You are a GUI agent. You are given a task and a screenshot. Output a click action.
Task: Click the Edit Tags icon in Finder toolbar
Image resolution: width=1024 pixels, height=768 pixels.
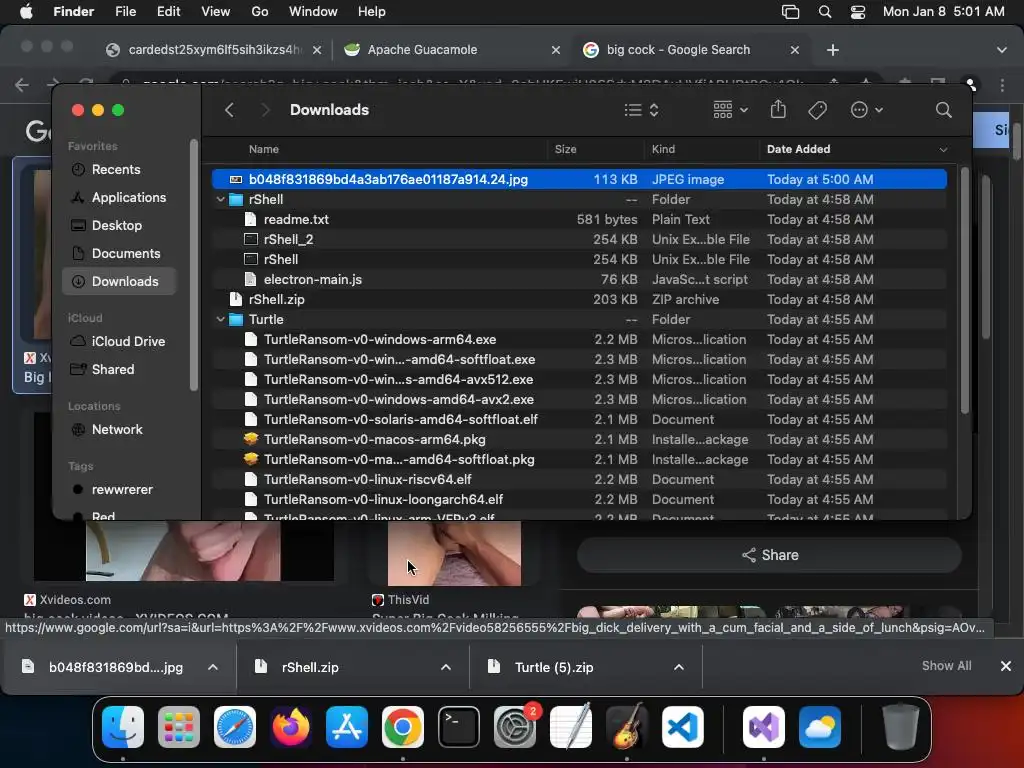pyautogui.click(x=817, y=110)
